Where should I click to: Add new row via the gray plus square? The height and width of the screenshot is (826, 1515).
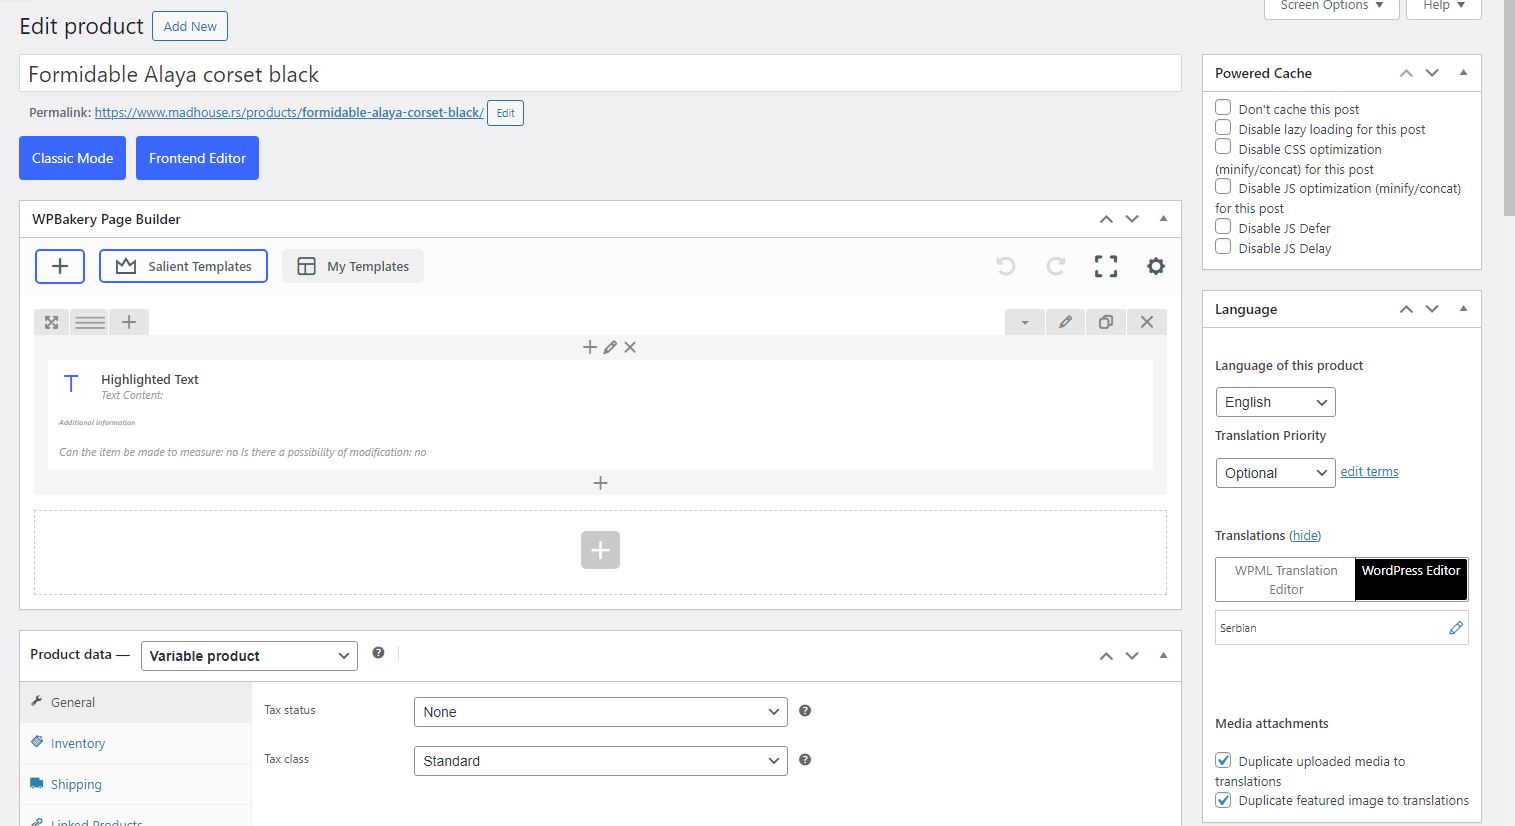pos(600,550)
